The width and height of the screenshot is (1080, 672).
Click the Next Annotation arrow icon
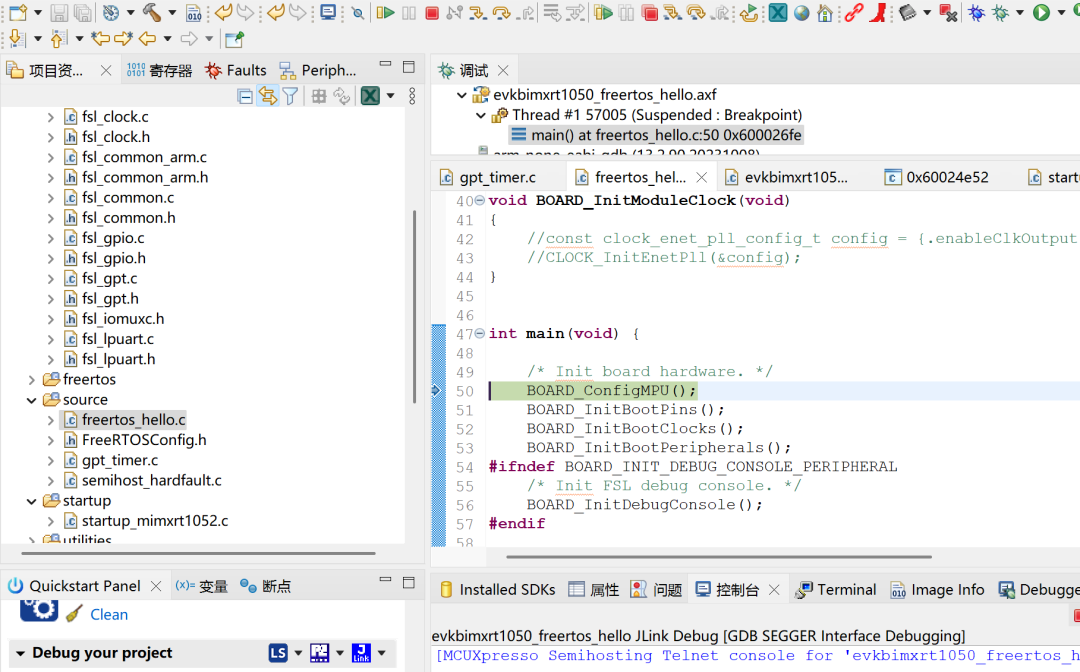[x=17, y=39]
